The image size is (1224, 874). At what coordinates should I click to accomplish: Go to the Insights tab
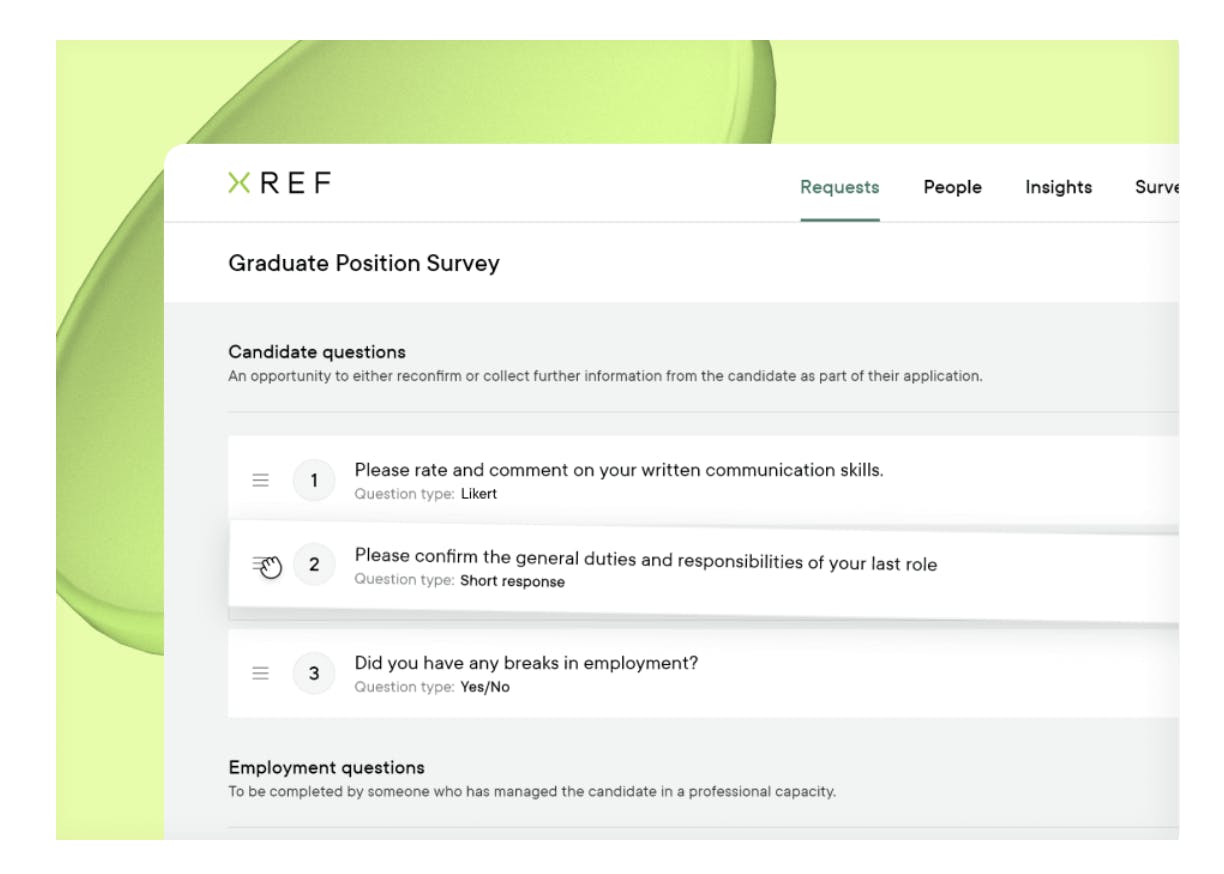click(1058, 187)
